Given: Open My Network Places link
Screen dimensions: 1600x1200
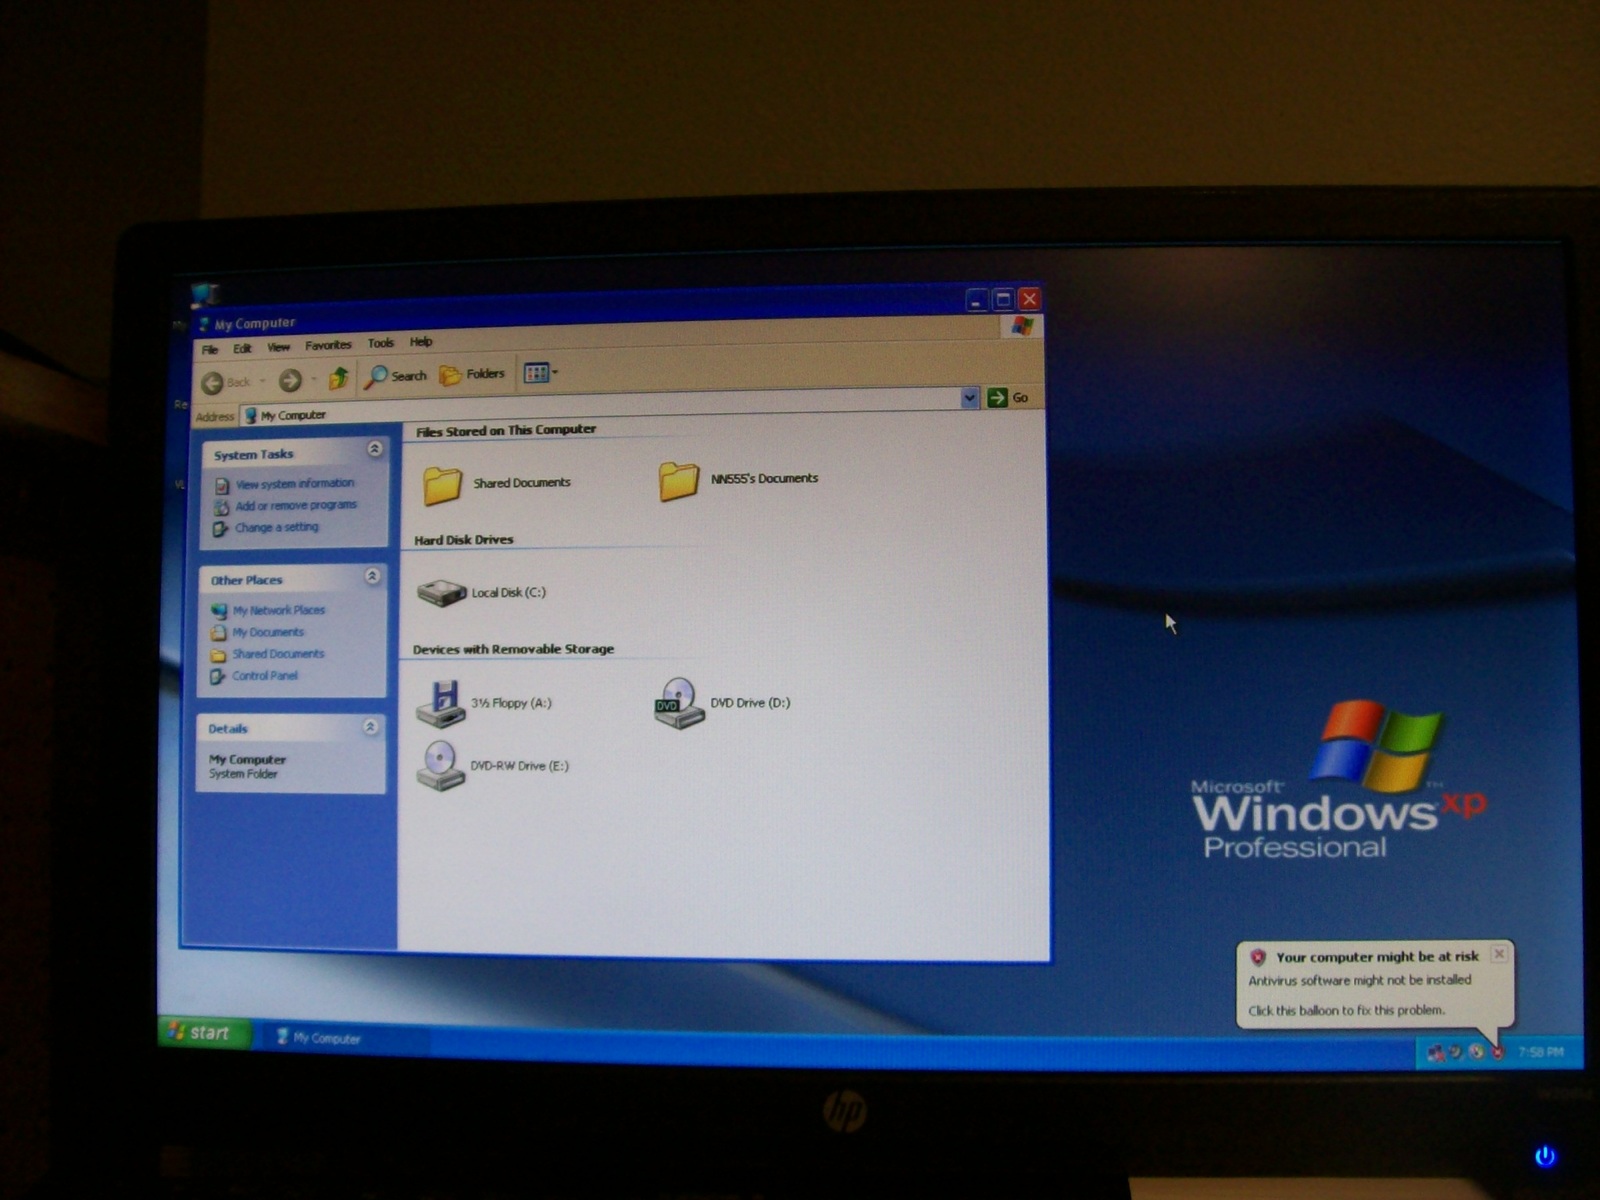Looking at the screenshot, I should pos(279,610).
